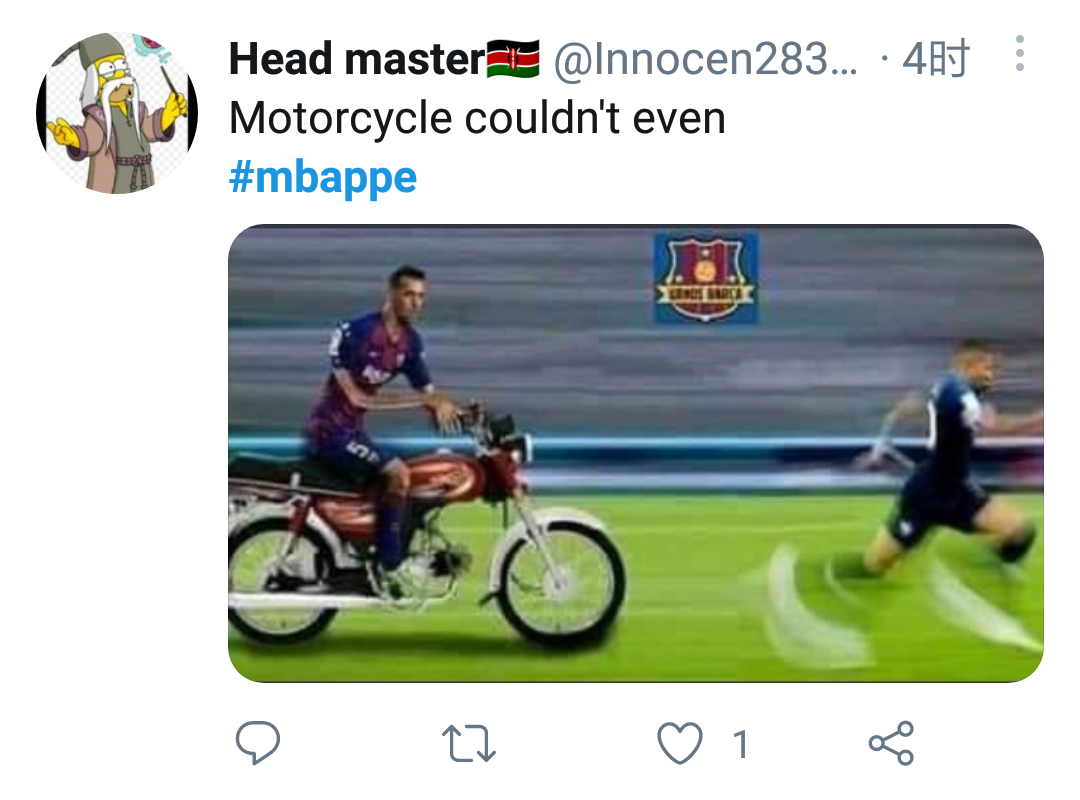
Task: Open the Head master profile name
Action: click(356, 61)
